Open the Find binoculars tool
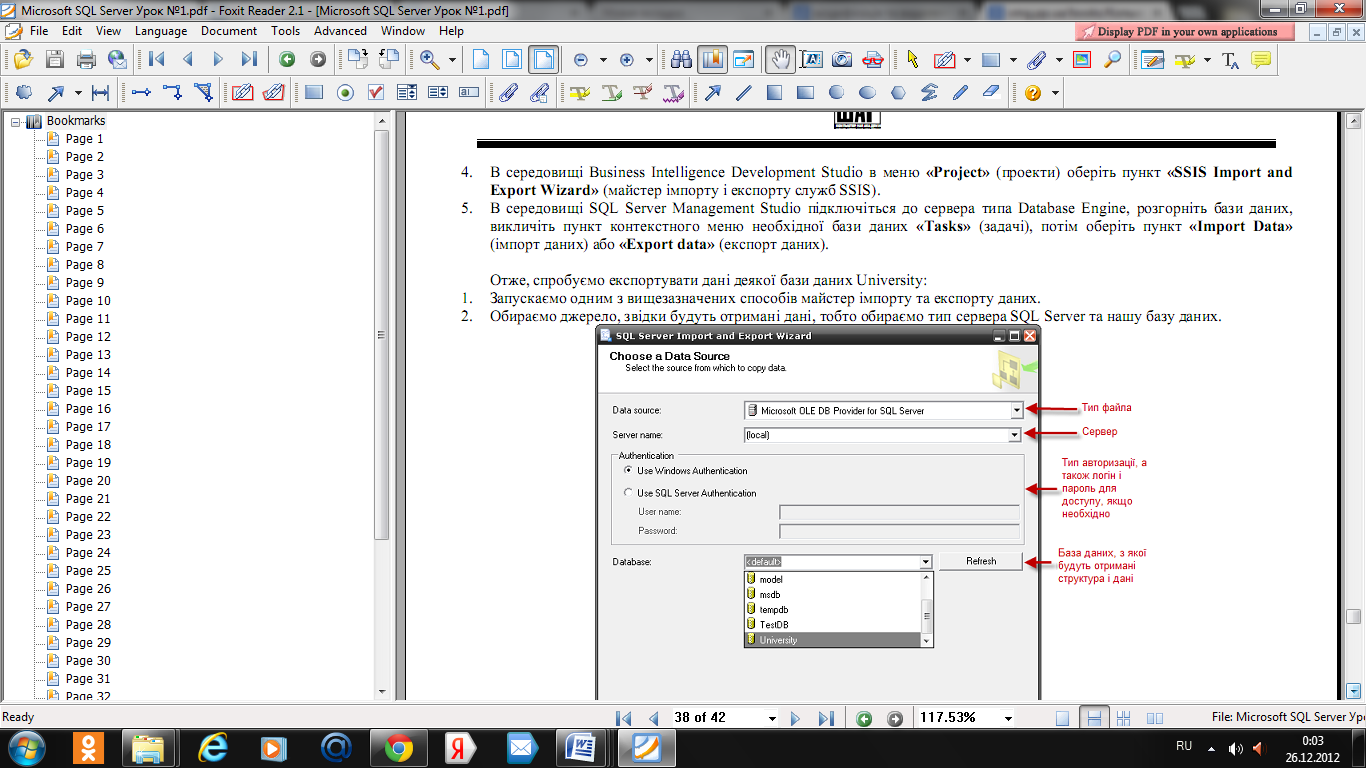This screenshot has height=768, width=1366. (x=681, y=59)
